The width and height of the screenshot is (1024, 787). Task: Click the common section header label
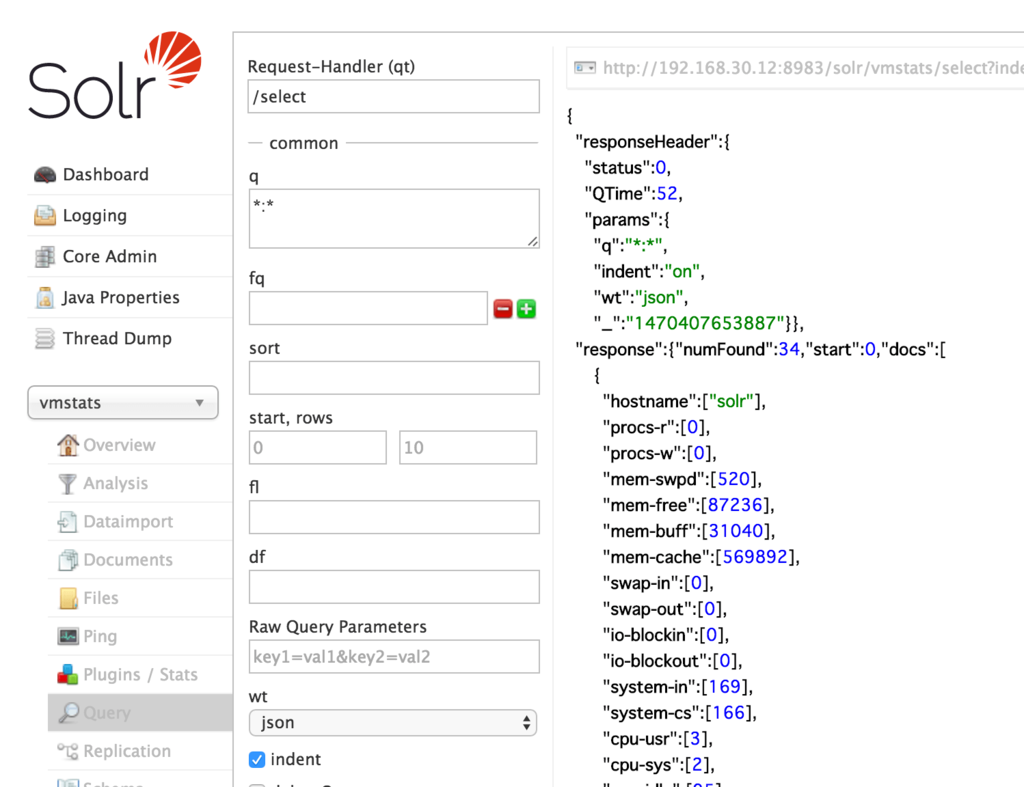pyautogui.click(x=304, y=143)
